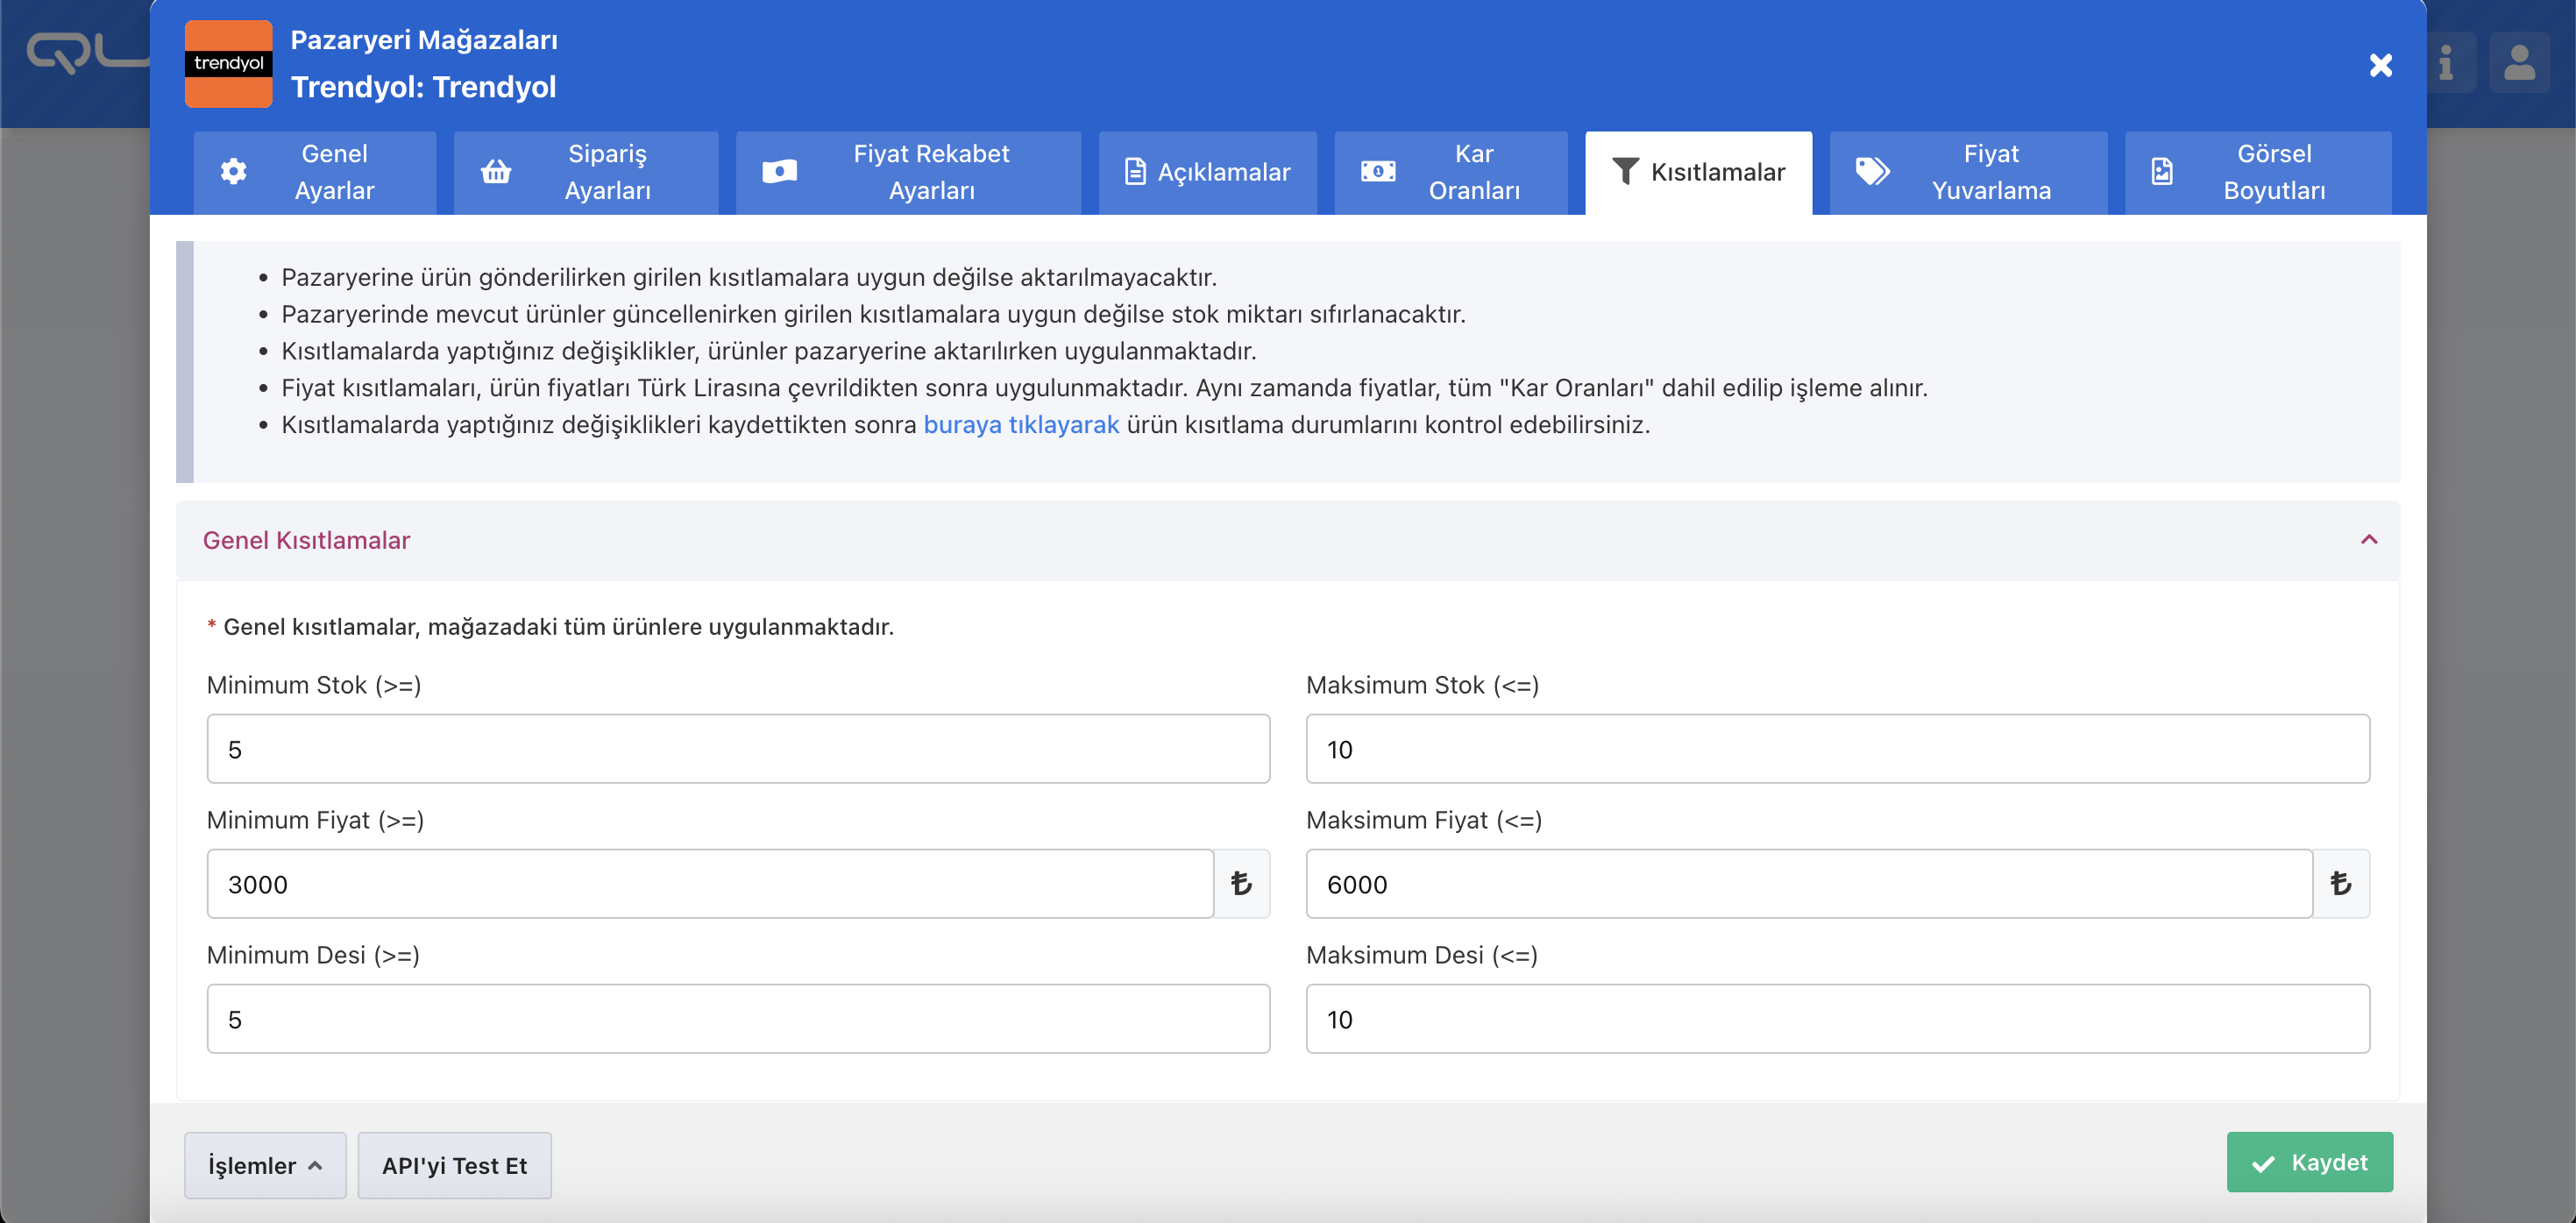Image resolution: width=2576 pixels, height=1223 pixels.
Task: Switch to the Görsel Boyutları tab
Action: pyautogui.click(x=2257, y=172)
